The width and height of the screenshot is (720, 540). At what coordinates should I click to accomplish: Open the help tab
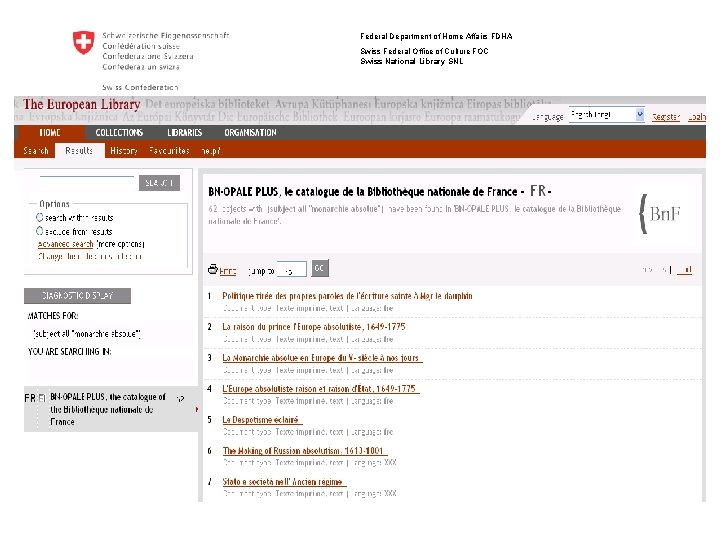tap(211, 151)
